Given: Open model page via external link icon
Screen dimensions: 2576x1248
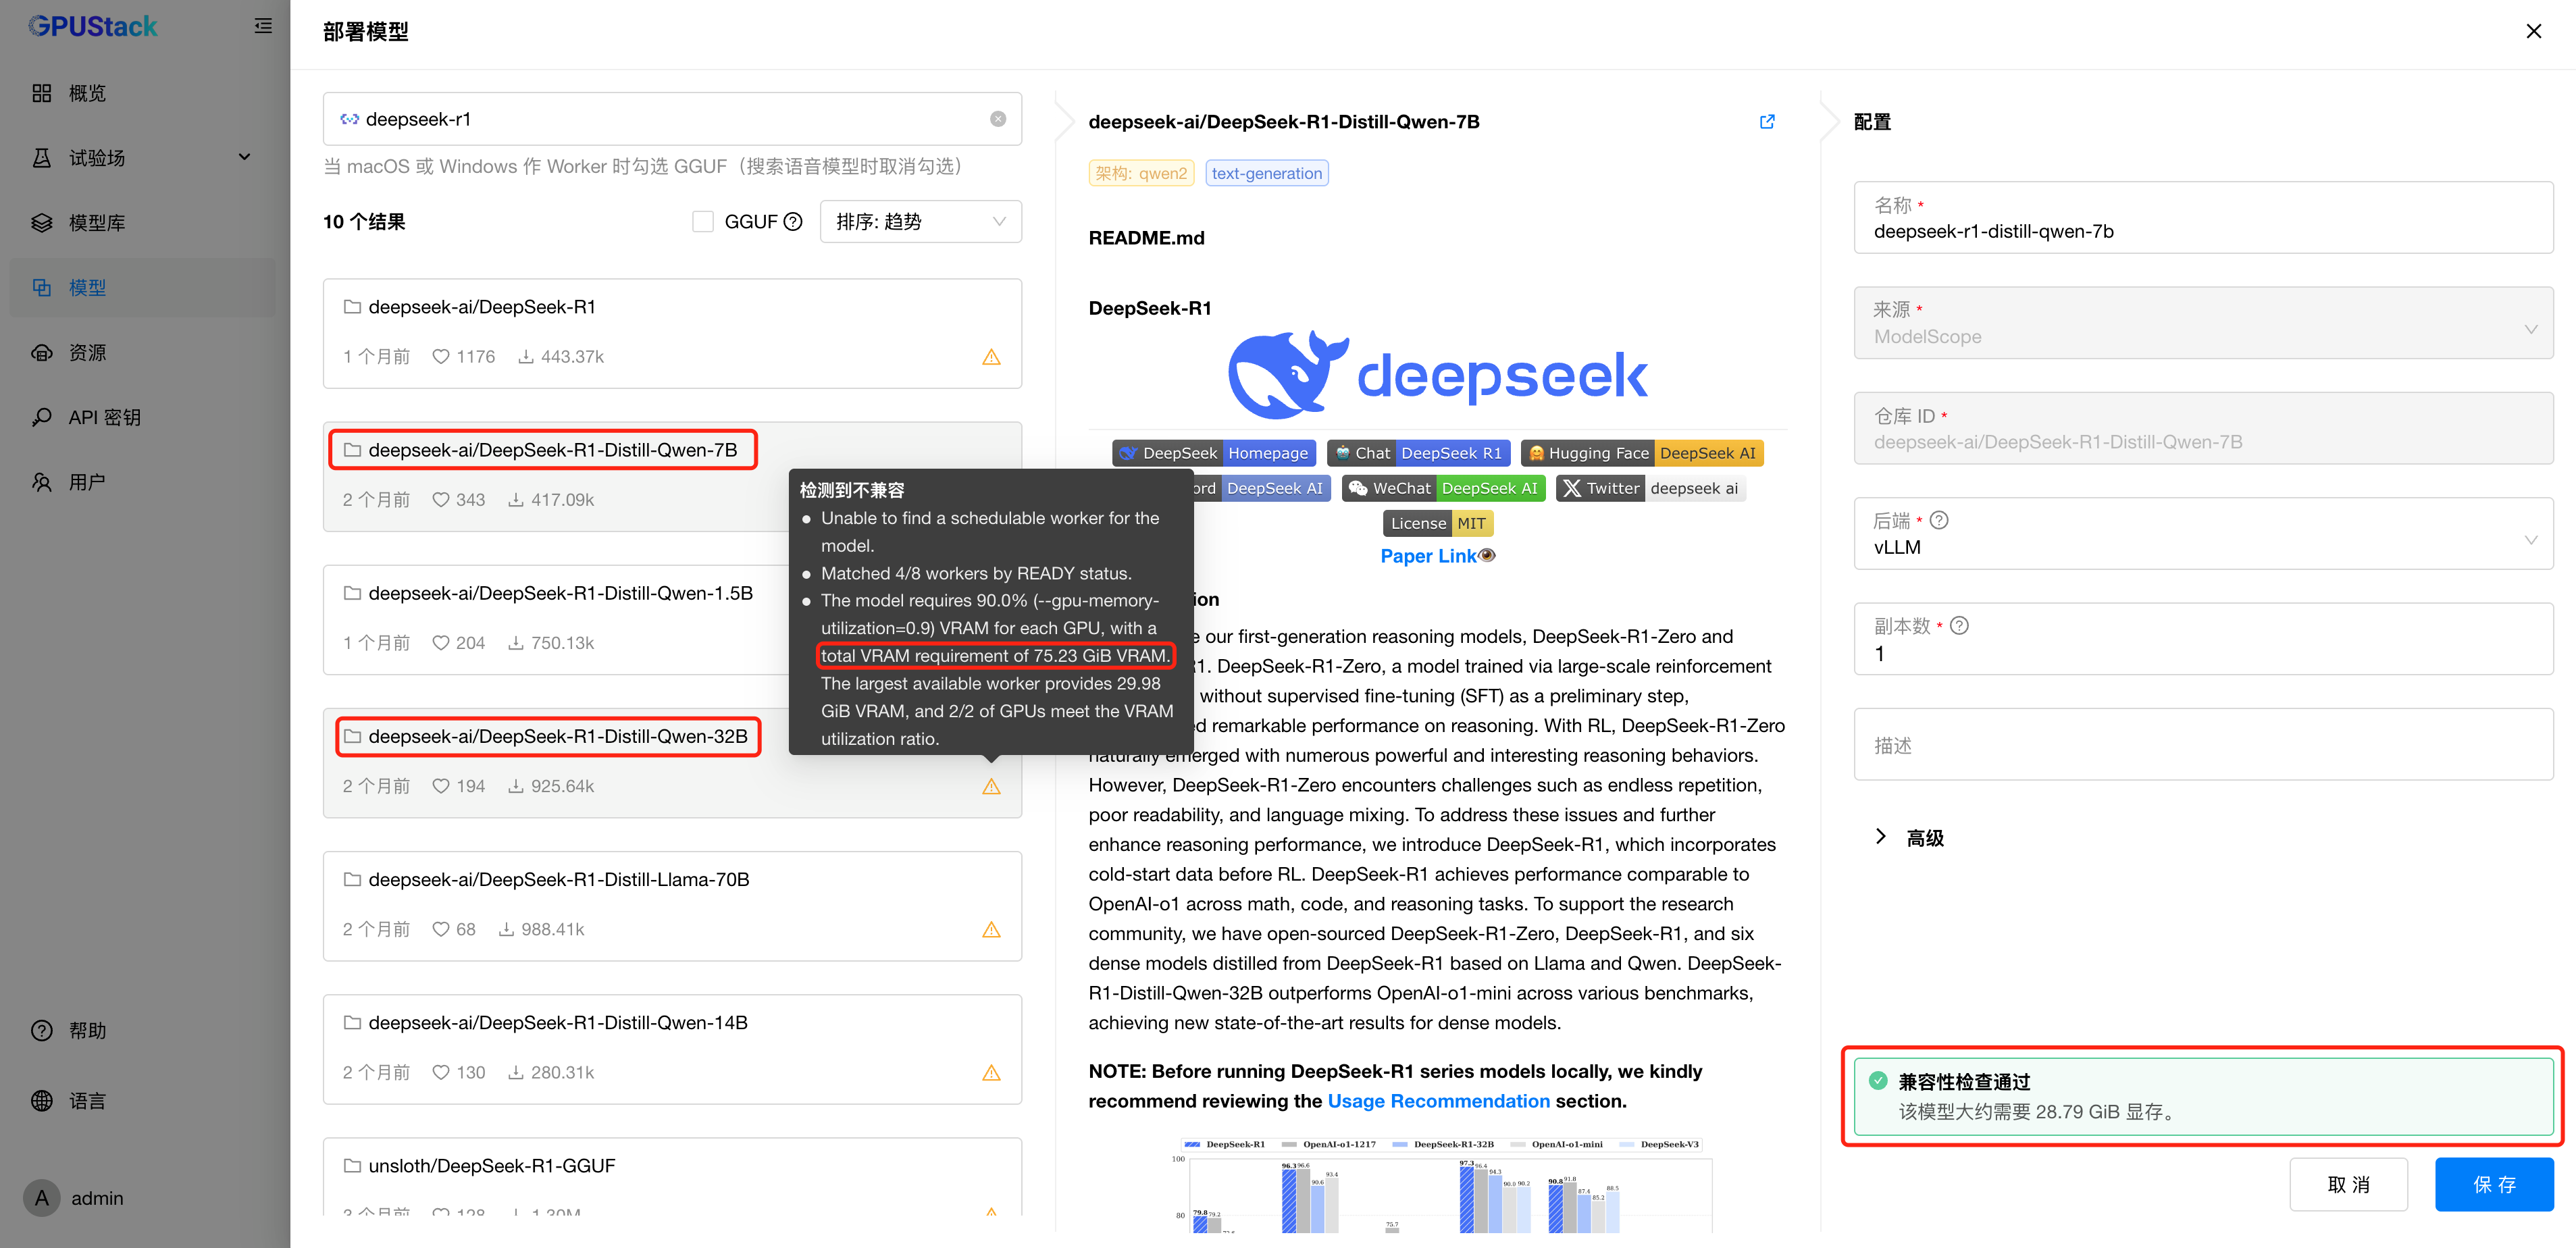Looking at the screenshot, I should click(1767, 122).
